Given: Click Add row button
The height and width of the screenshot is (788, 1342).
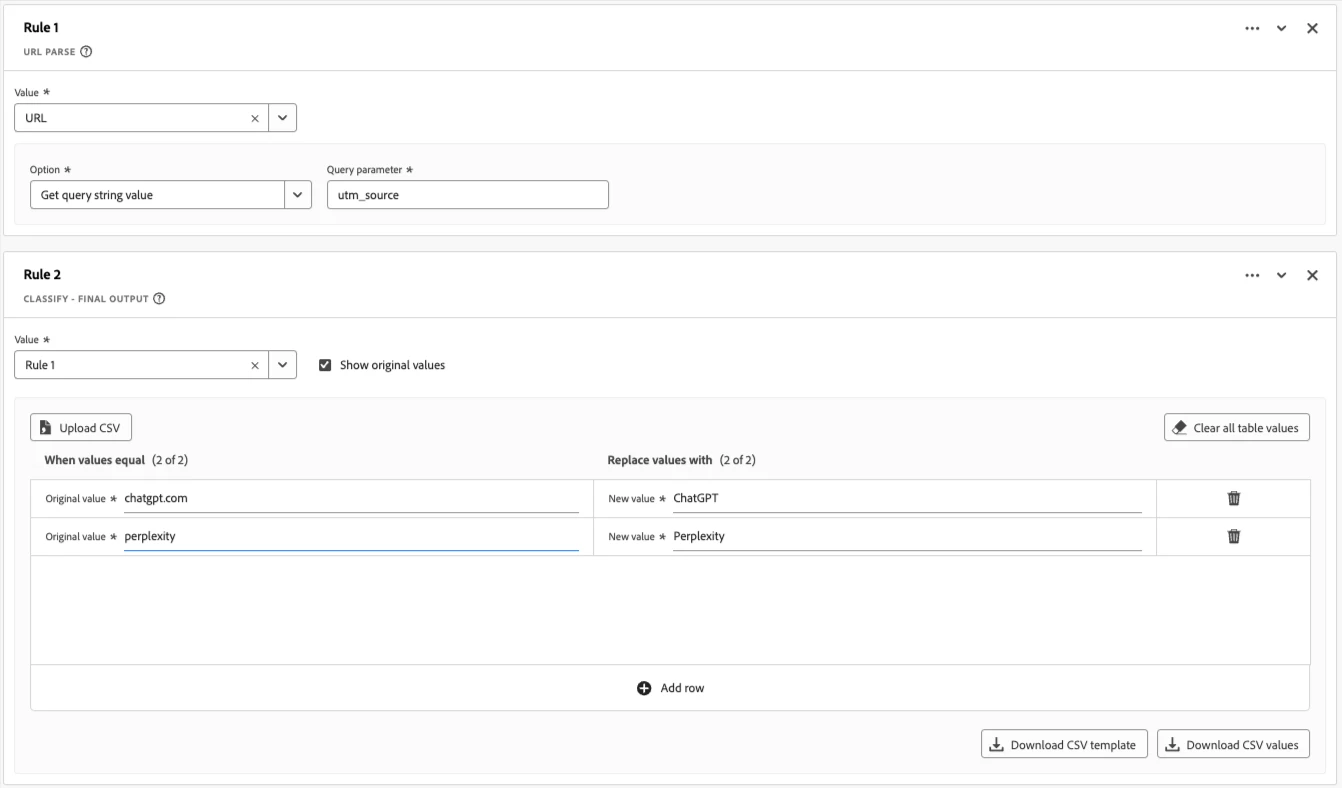Looking at the screenshot, I should (670, 688).
